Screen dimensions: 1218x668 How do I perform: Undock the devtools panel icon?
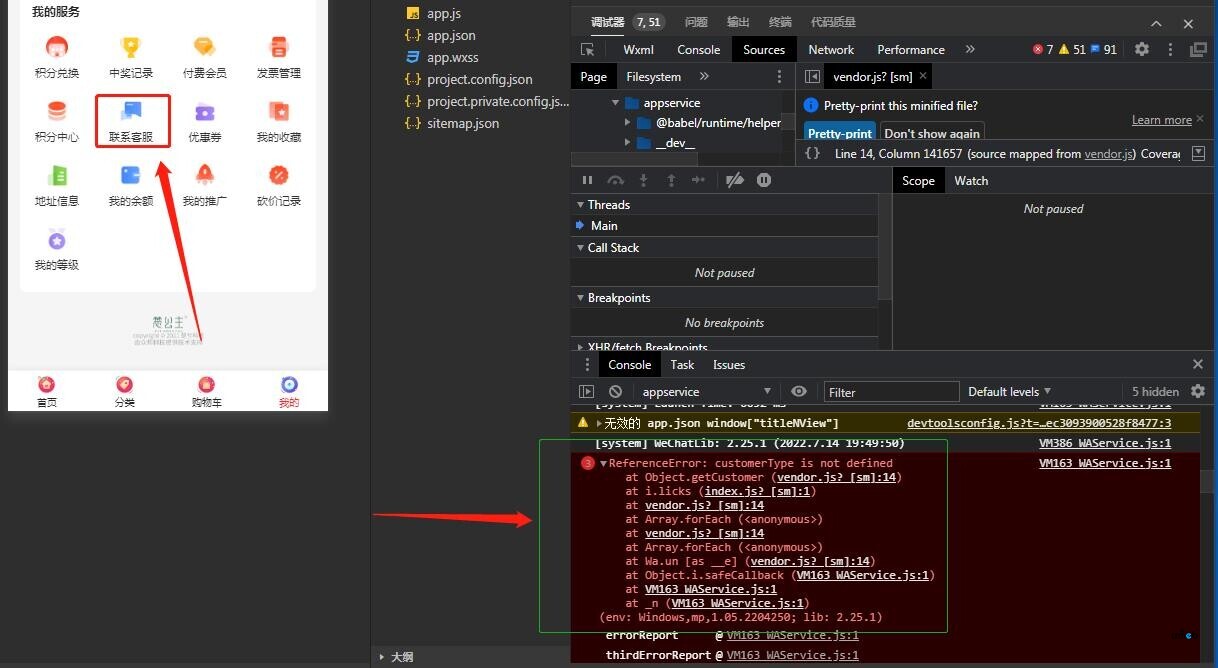tap(1198, 49)
